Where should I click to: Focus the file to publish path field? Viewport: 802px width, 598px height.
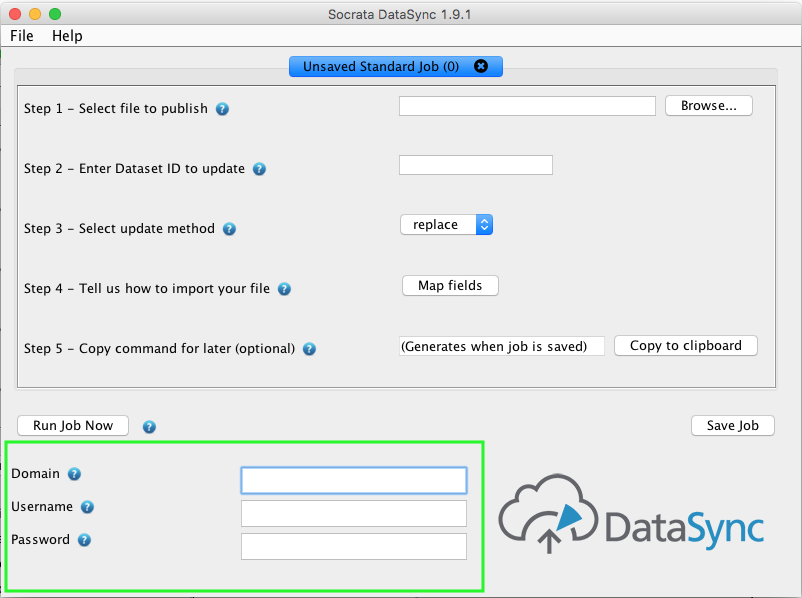[x=527, y=106]
